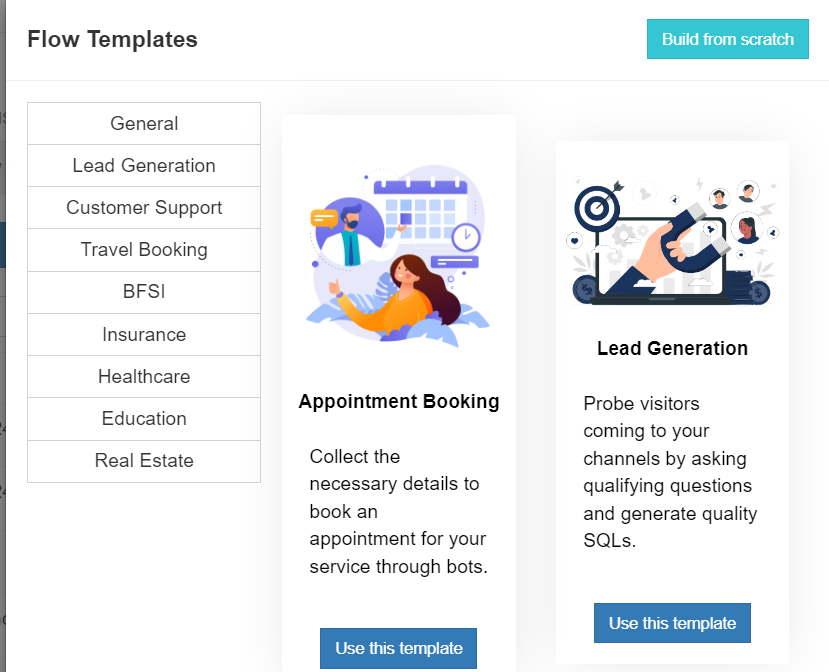Open the Lead Generation category
Screen dimensions: 829x672
click(143, 165)
